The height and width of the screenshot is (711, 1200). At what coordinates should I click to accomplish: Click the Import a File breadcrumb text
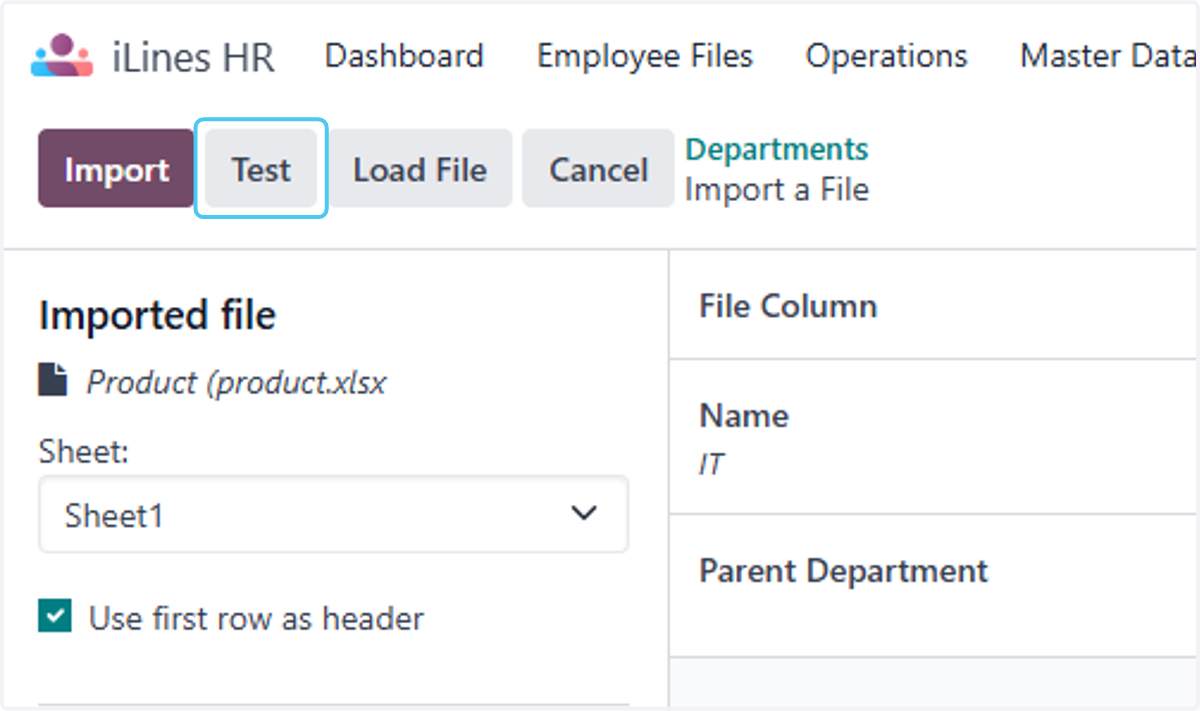pos(776,189)
